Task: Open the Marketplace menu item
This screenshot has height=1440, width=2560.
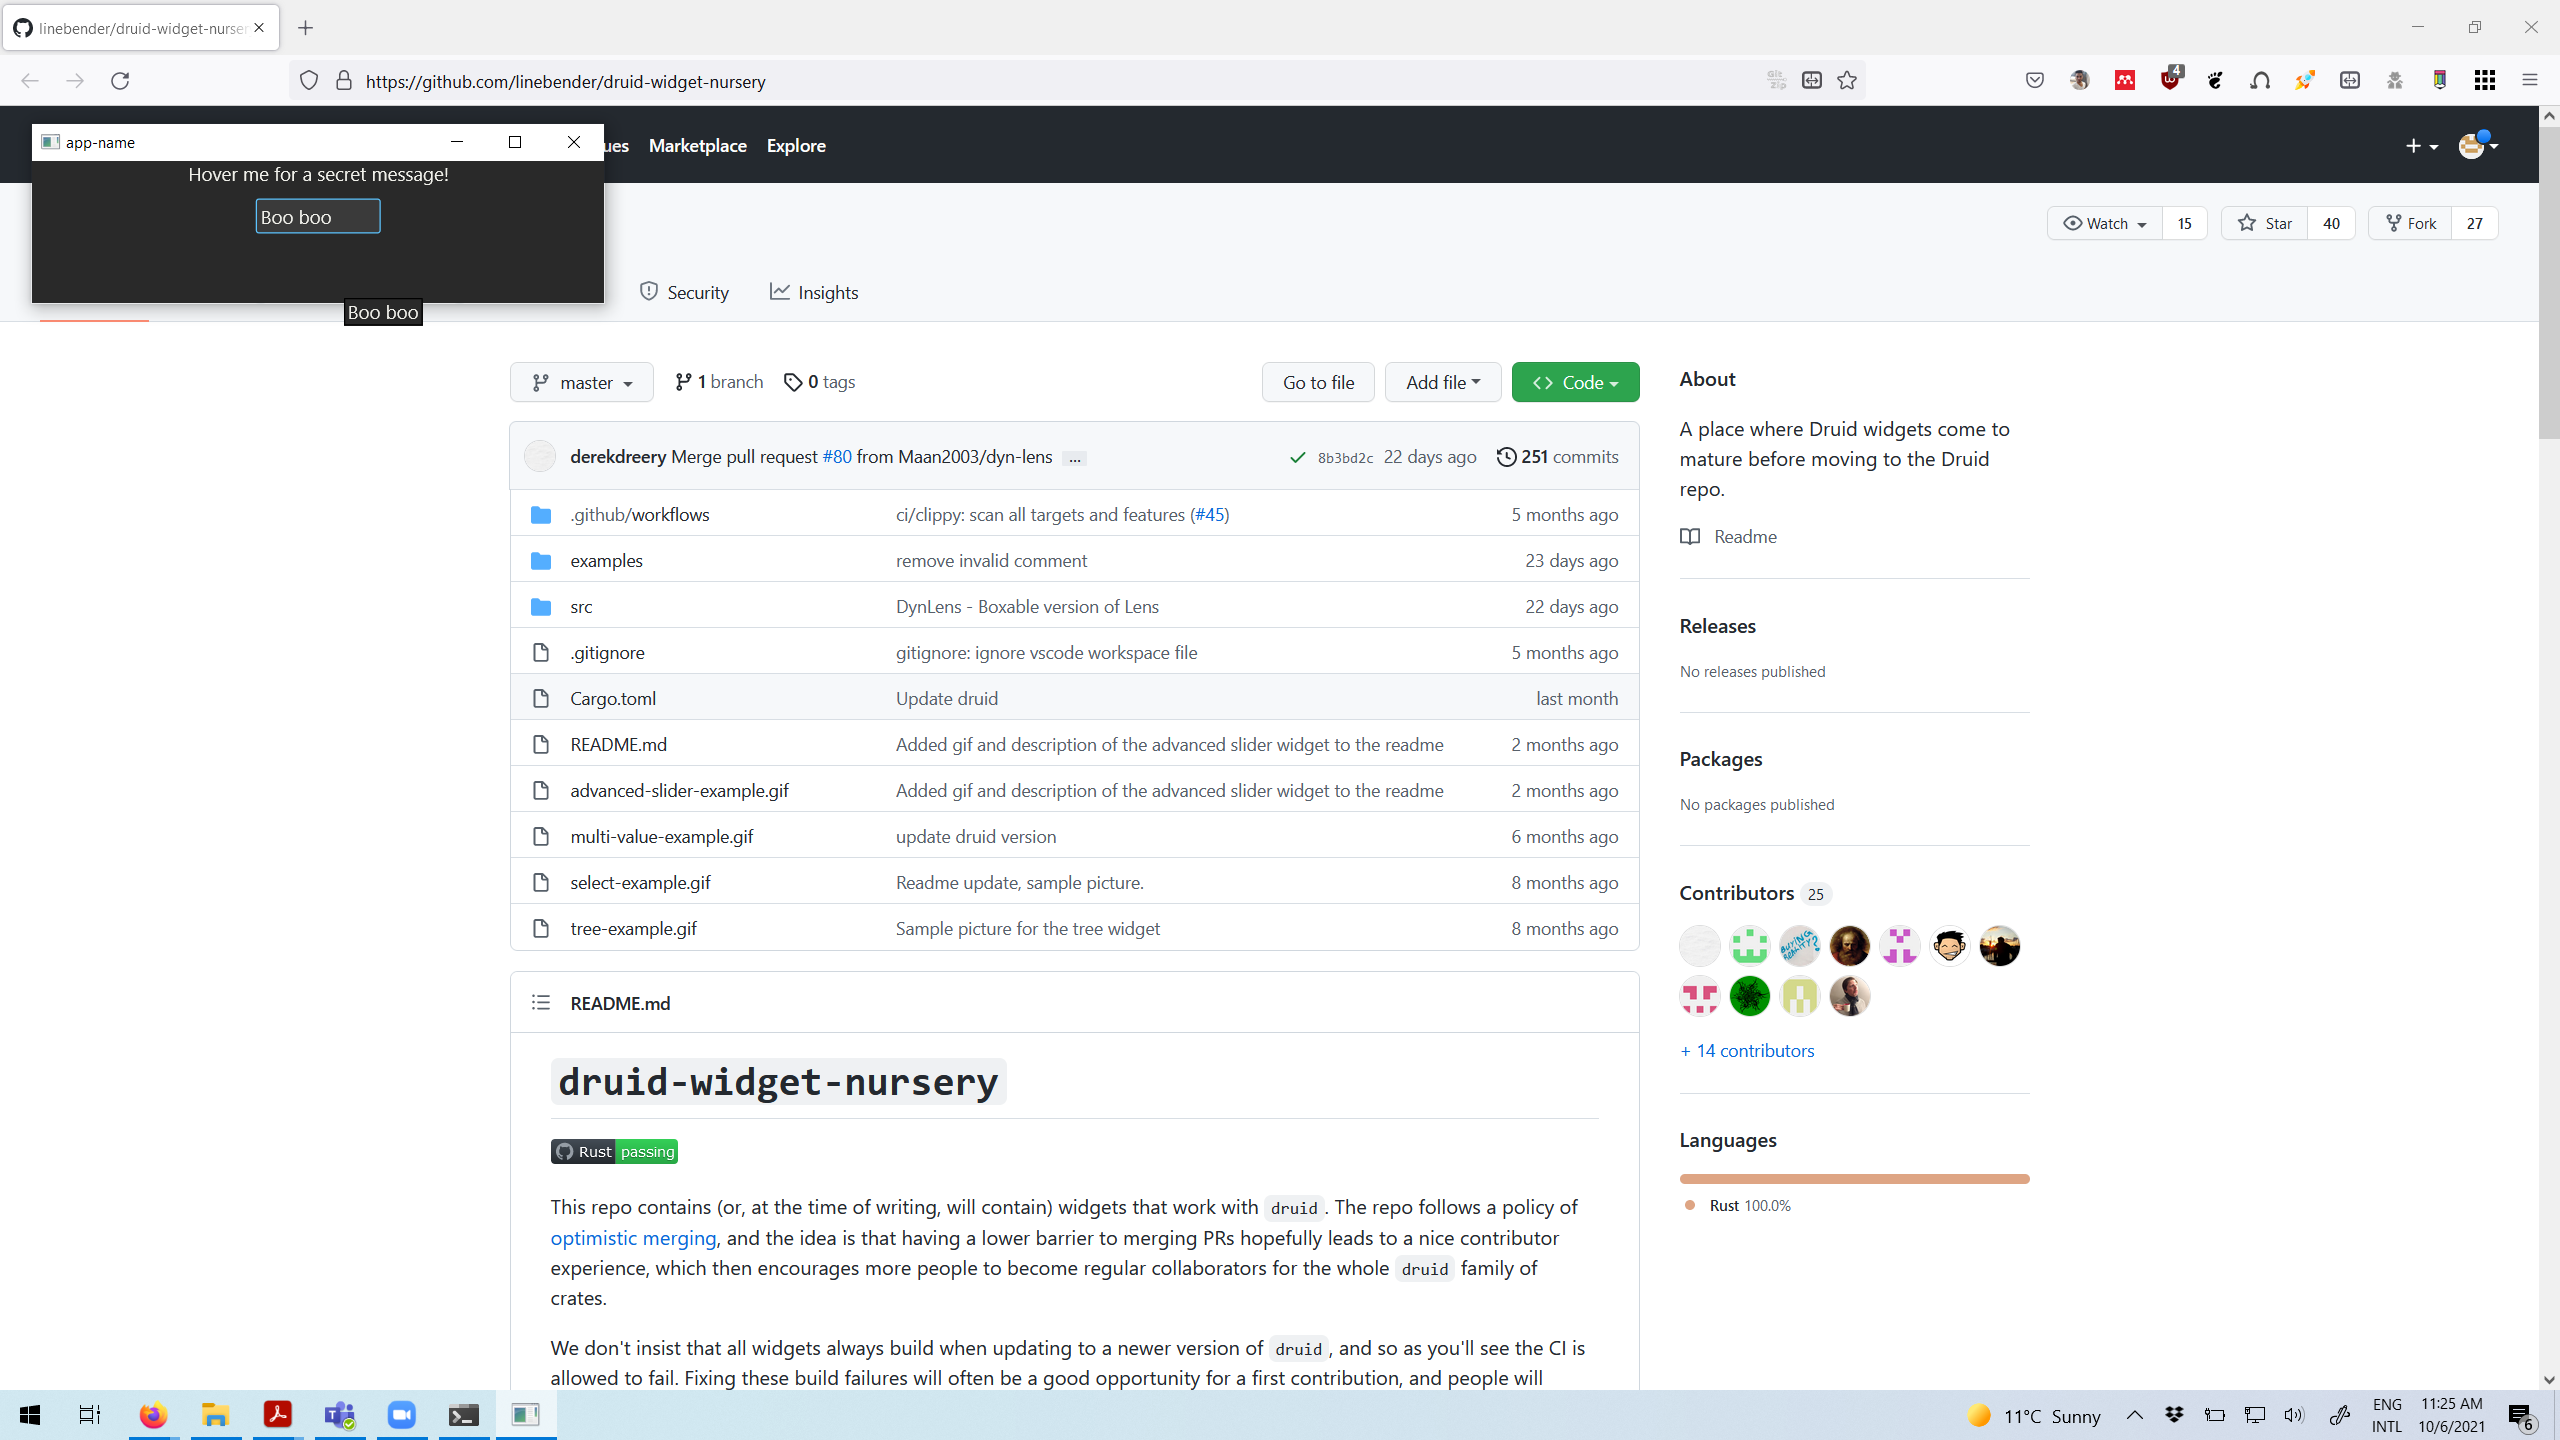Action: point(697,145)
